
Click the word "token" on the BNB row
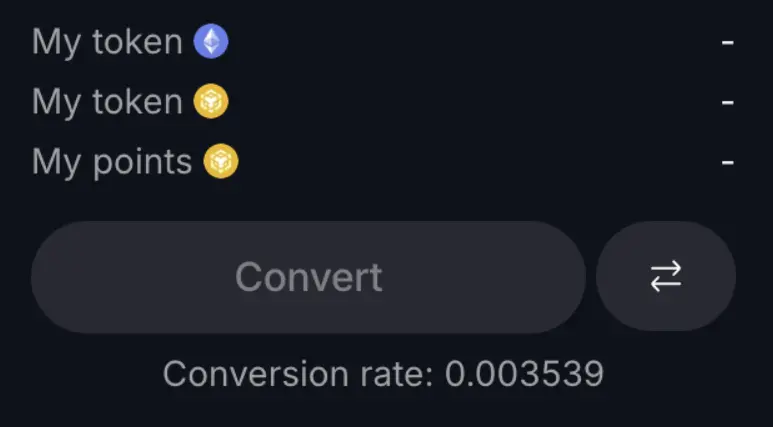tap(136, 101)
